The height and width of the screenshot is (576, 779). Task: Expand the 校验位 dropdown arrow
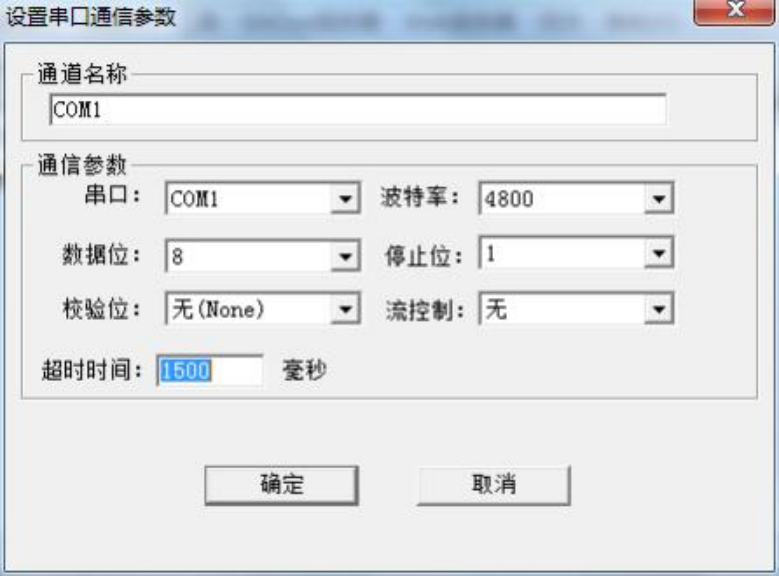point(345,309)
